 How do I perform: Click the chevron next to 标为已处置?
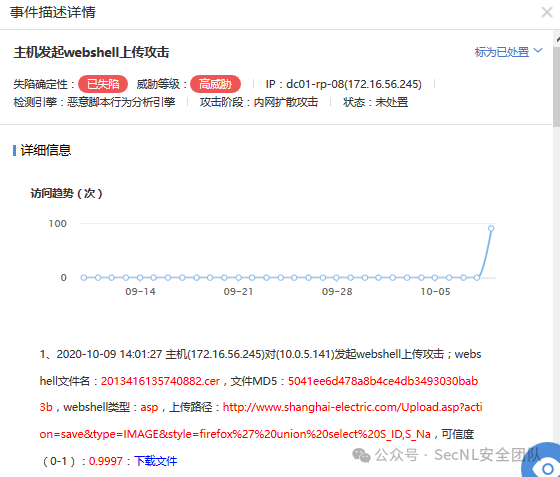pos(538,51)
